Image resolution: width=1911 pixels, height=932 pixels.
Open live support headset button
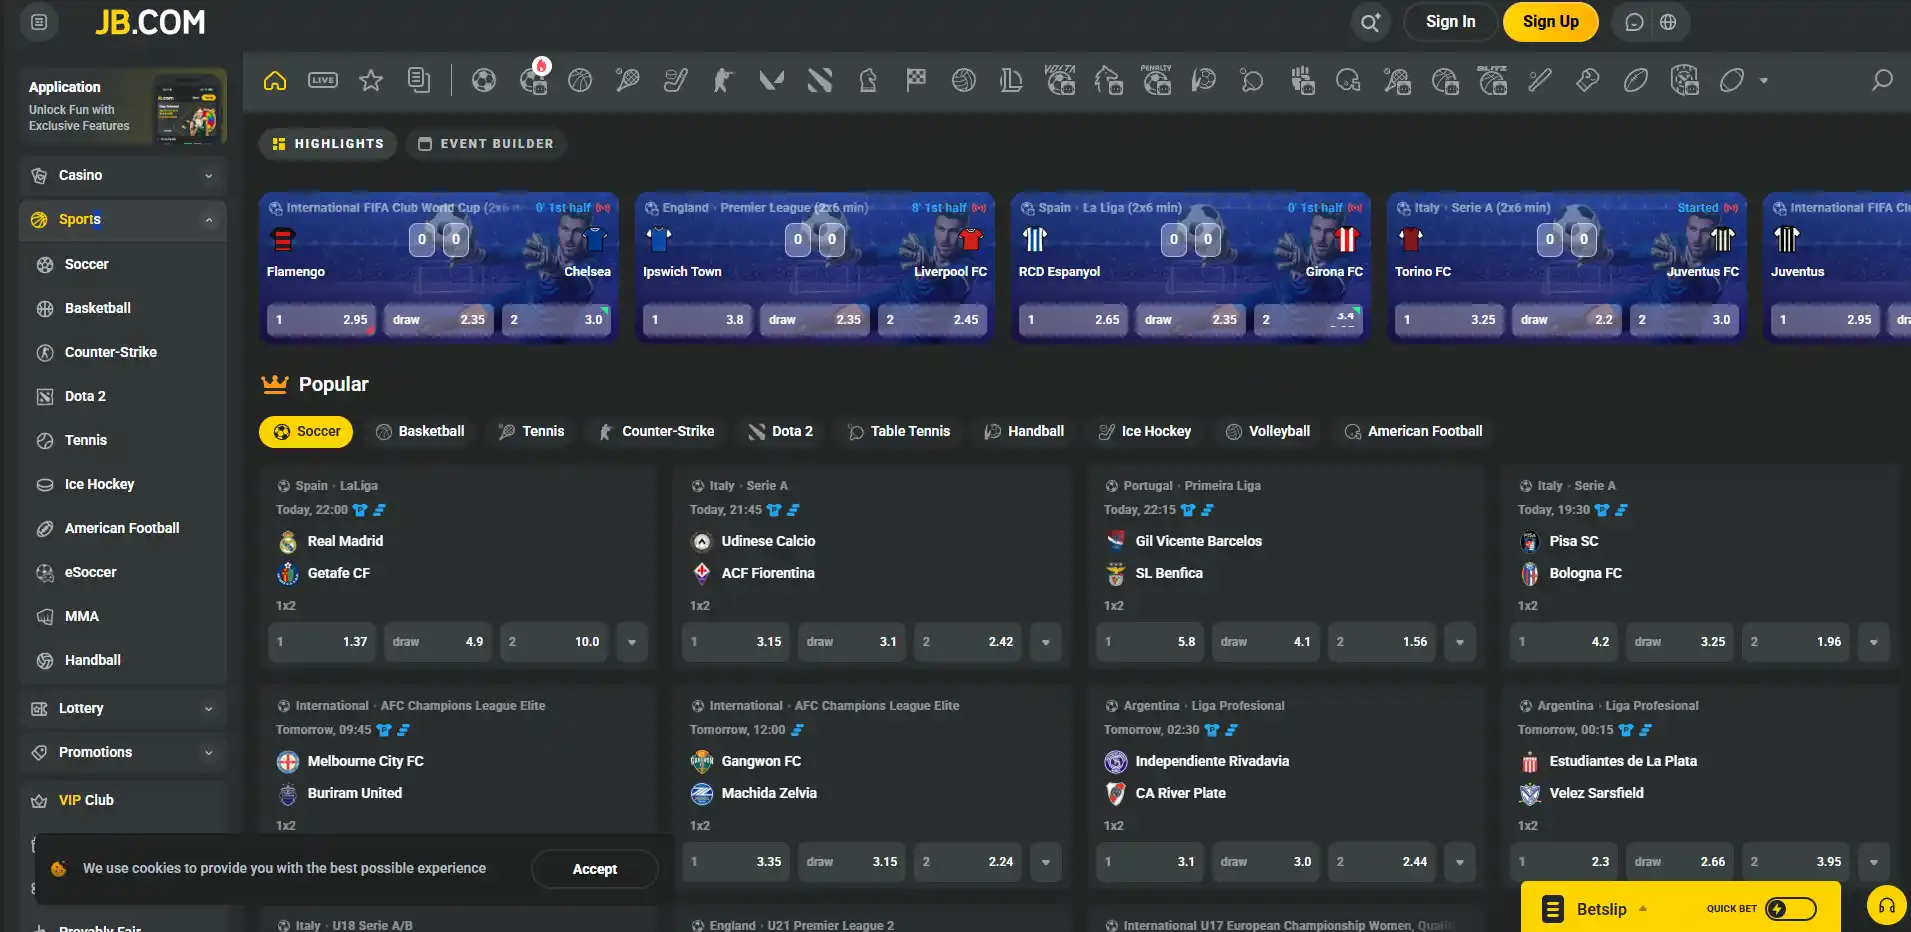coord(1887,906)
